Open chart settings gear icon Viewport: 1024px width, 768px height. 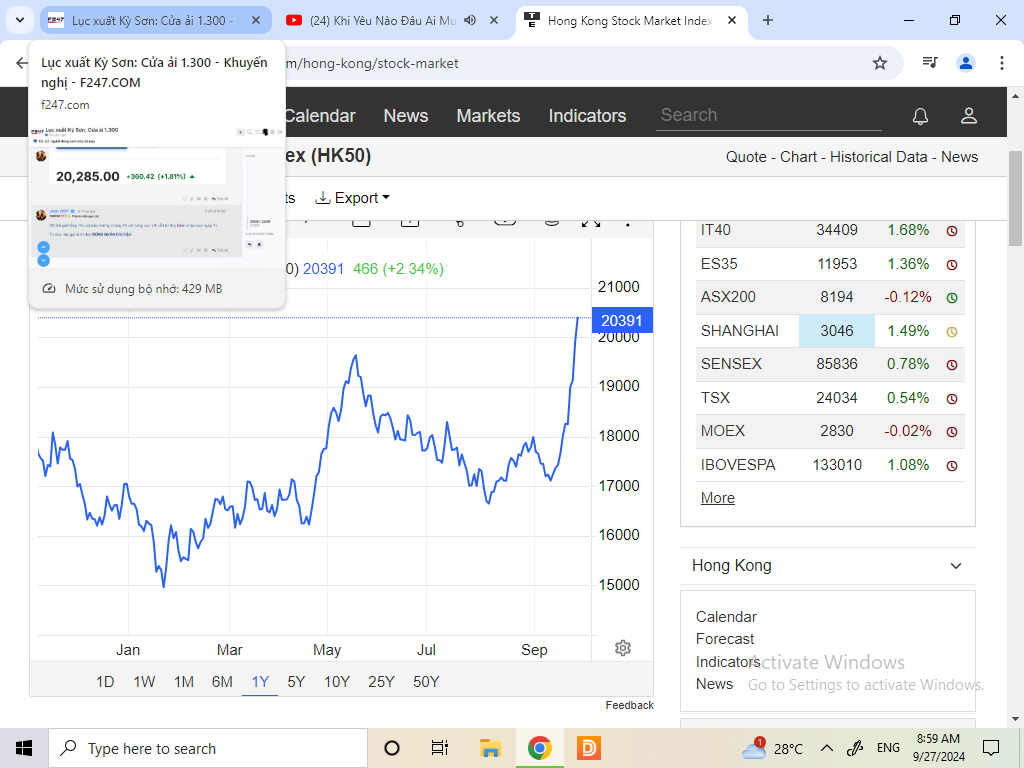pyautogui.click(x=623, y=648)
